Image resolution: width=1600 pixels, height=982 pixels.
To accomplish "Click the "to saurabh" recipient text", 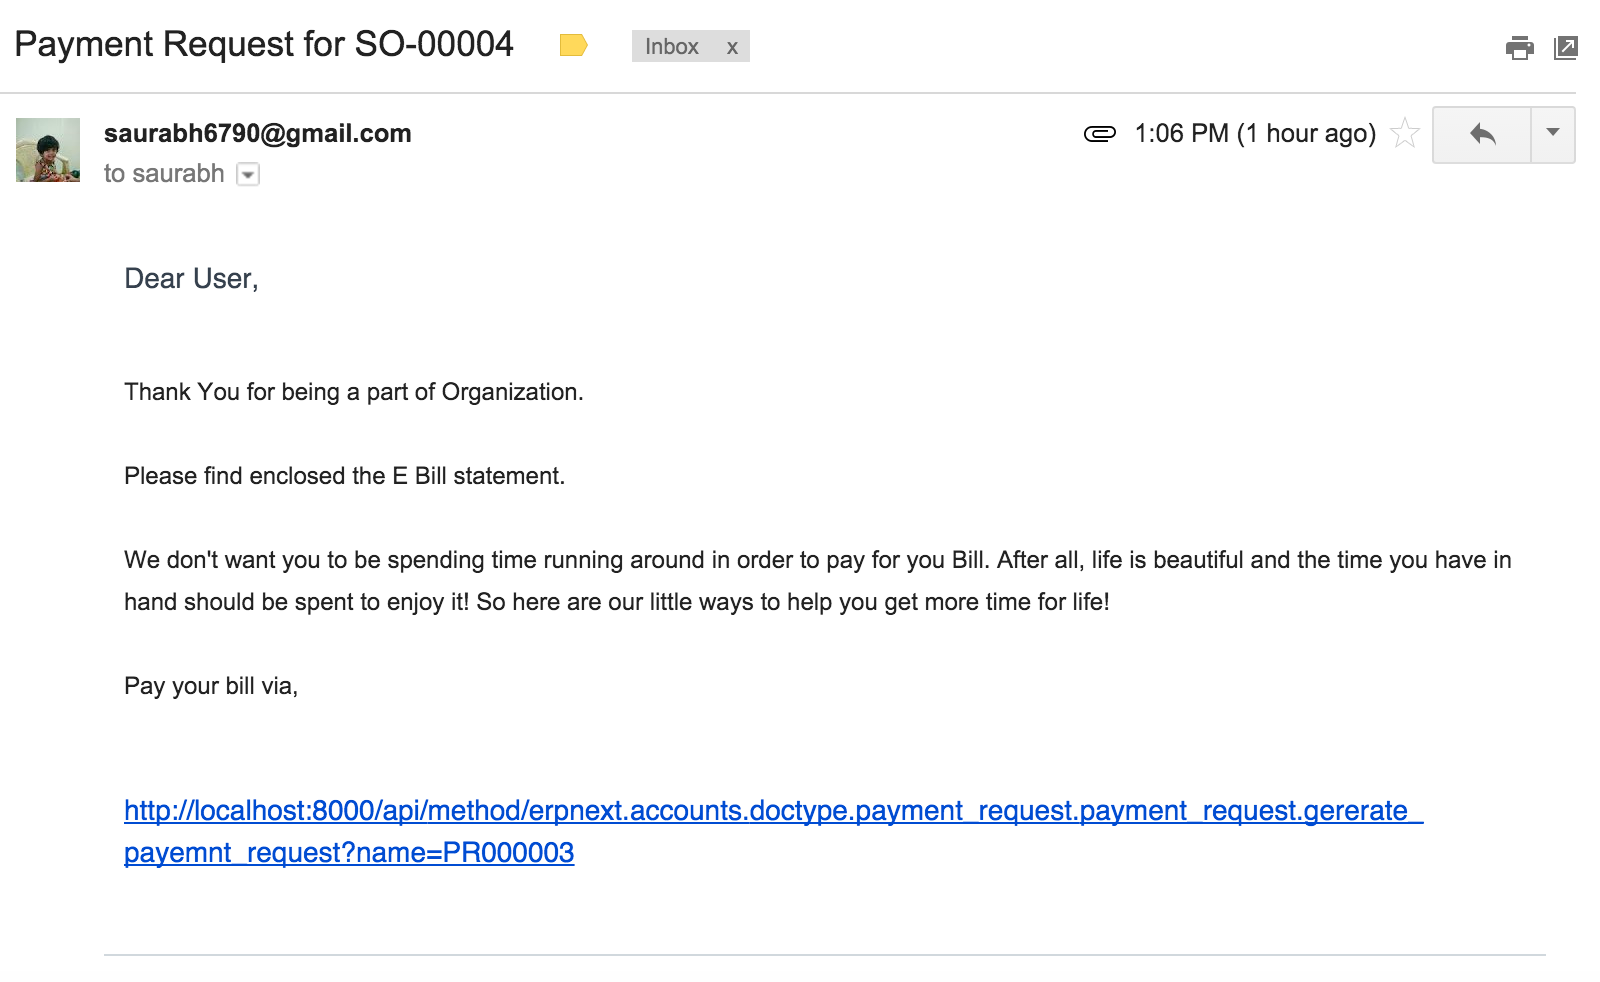I will [x=164, y=174].
